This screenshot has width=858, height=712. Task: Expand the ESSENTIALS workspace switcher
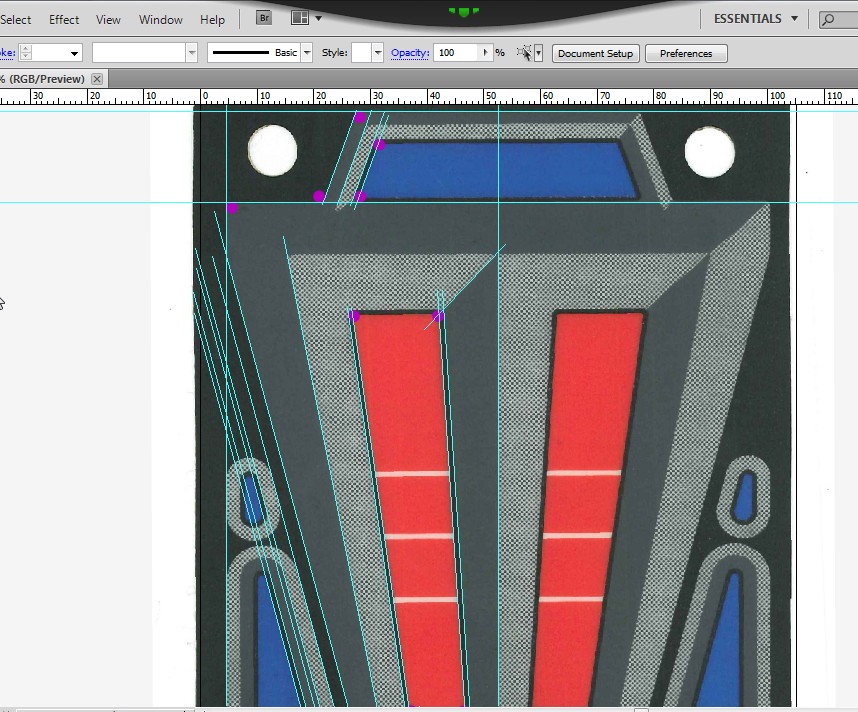[755, 18]
